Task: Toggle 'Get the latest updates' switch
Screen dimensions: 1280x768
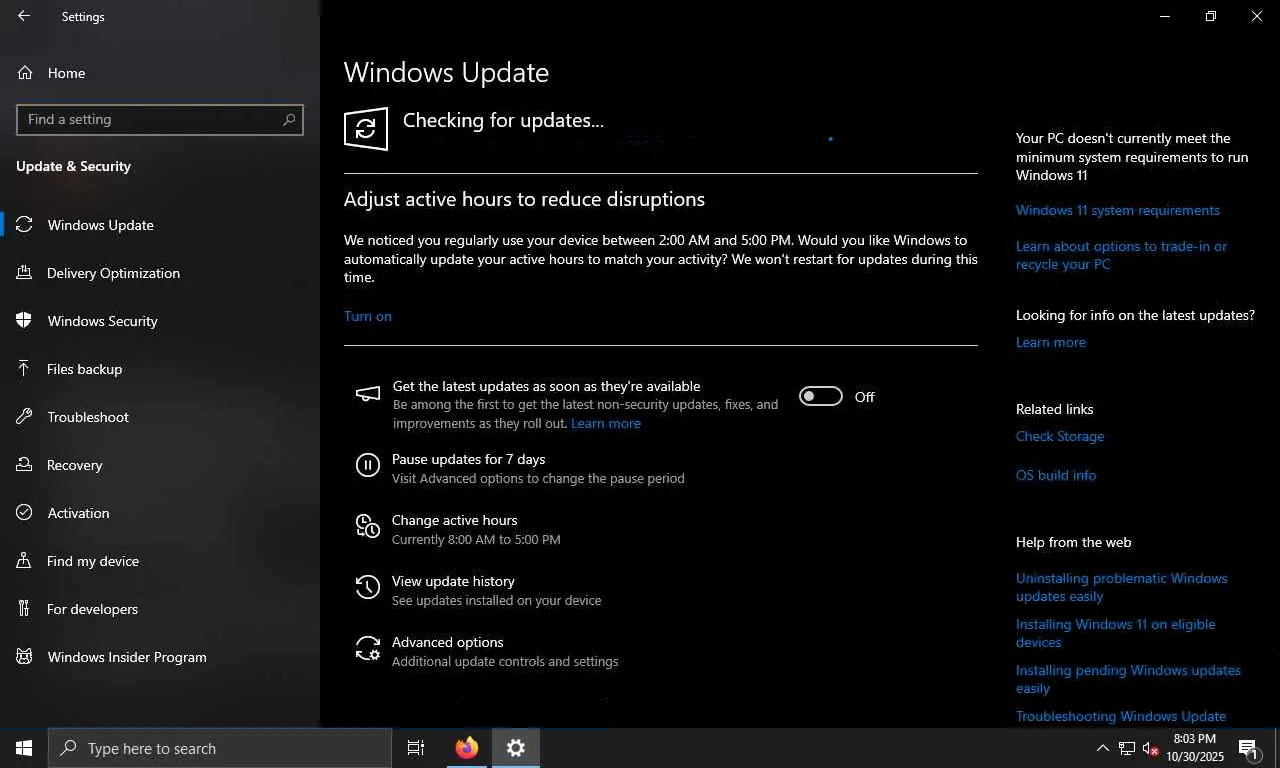Action: tap(821, 397)
